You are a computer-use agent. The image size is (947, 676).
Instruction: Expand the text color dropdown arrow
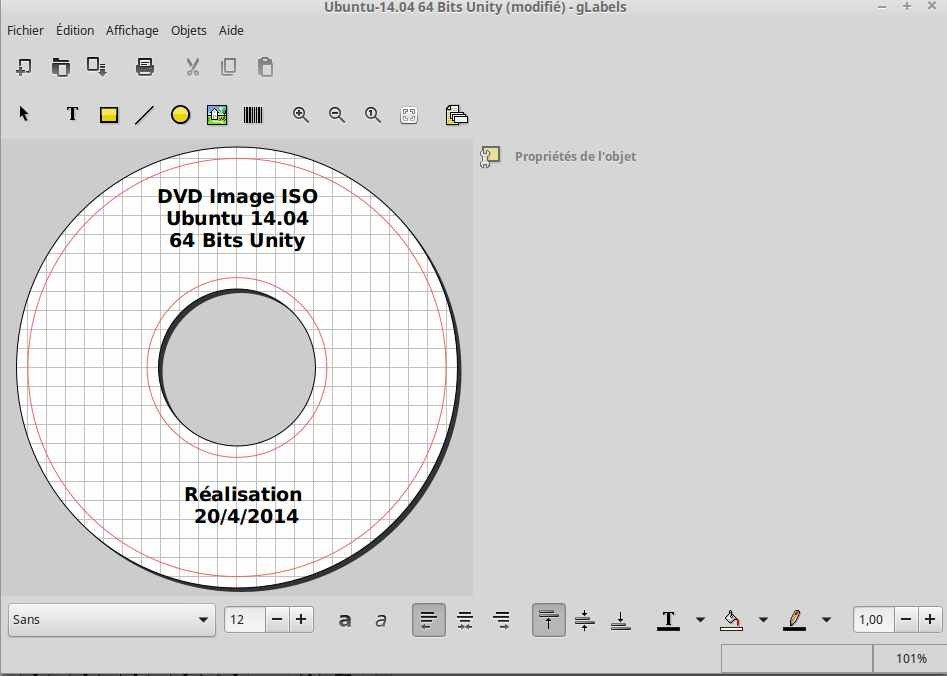click(700, 620)
